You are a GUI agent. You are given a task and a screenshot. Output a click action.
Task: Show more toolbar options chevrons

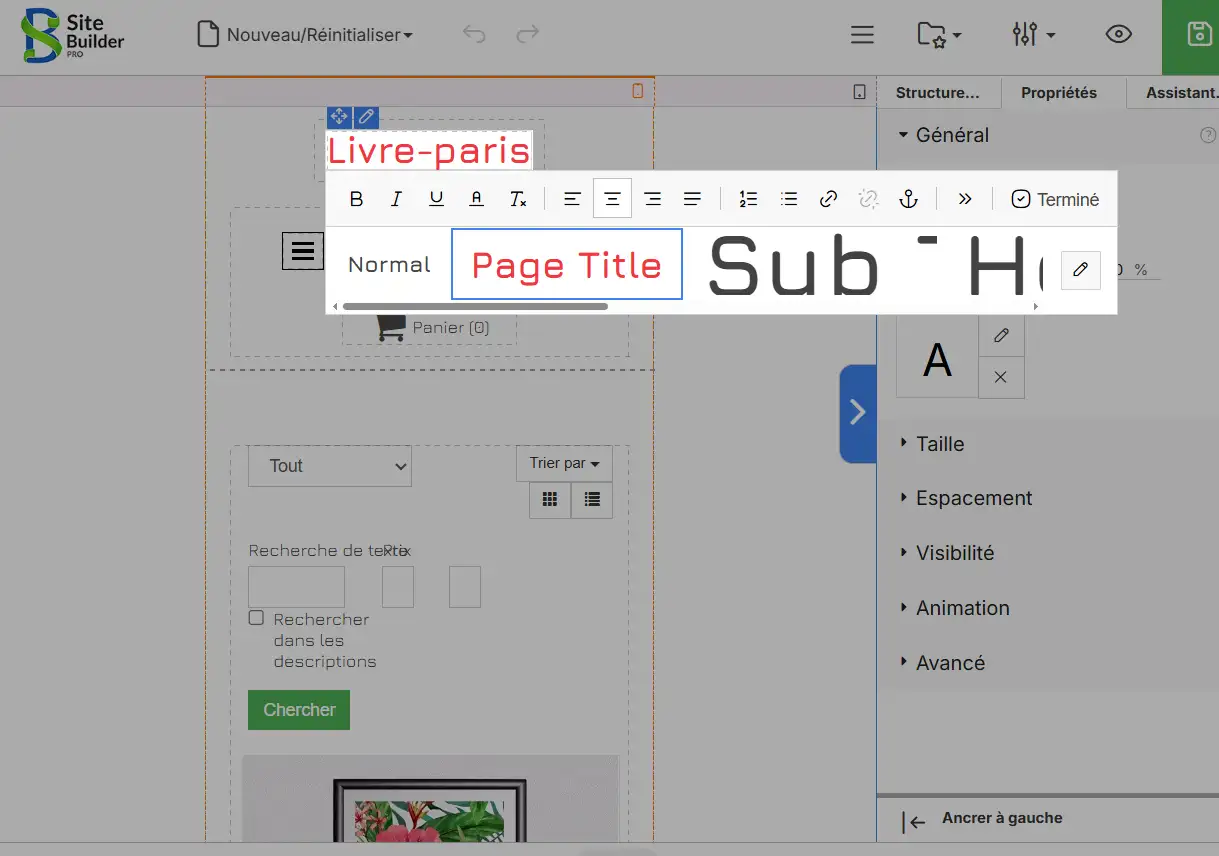965,199
